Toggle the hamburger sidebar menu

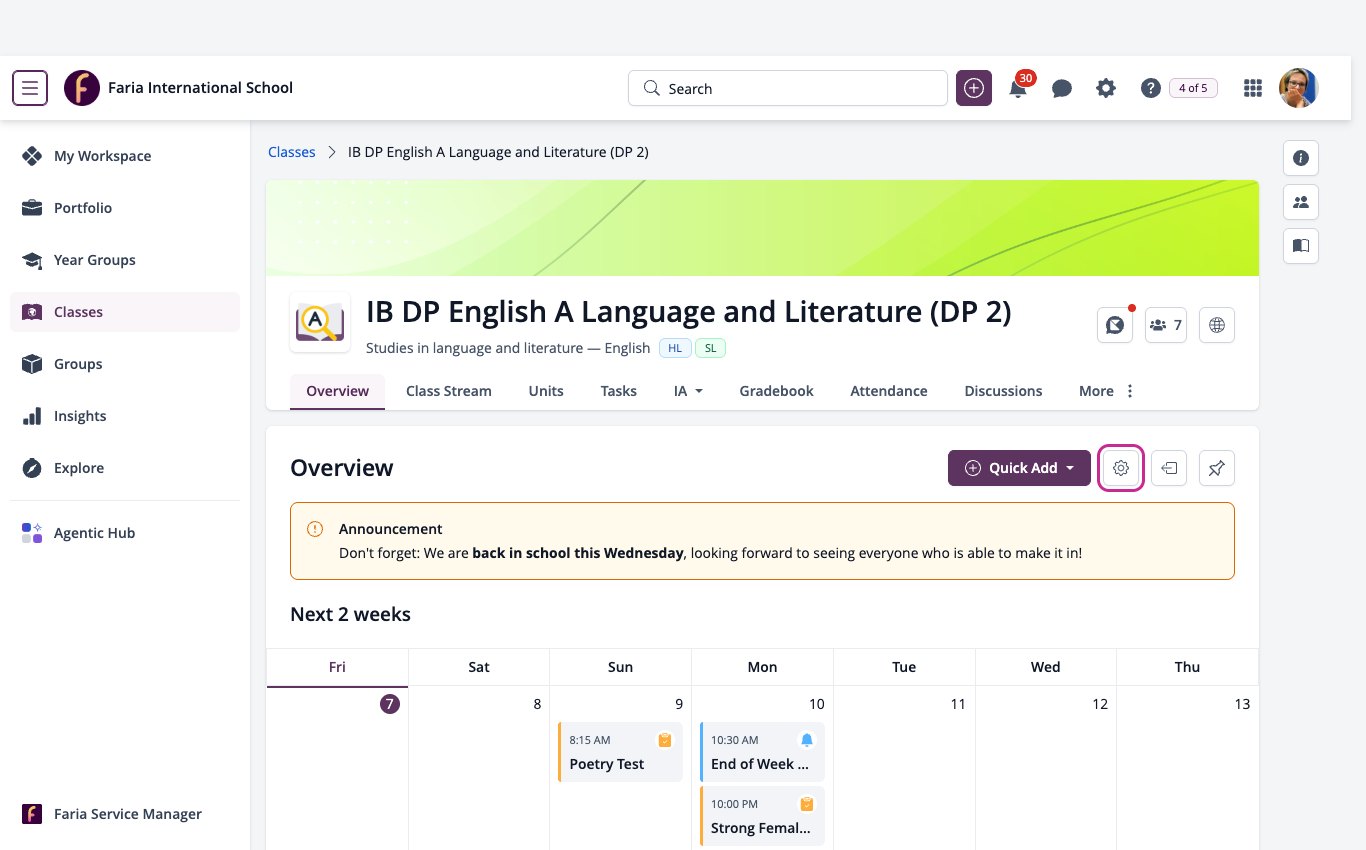30,88
